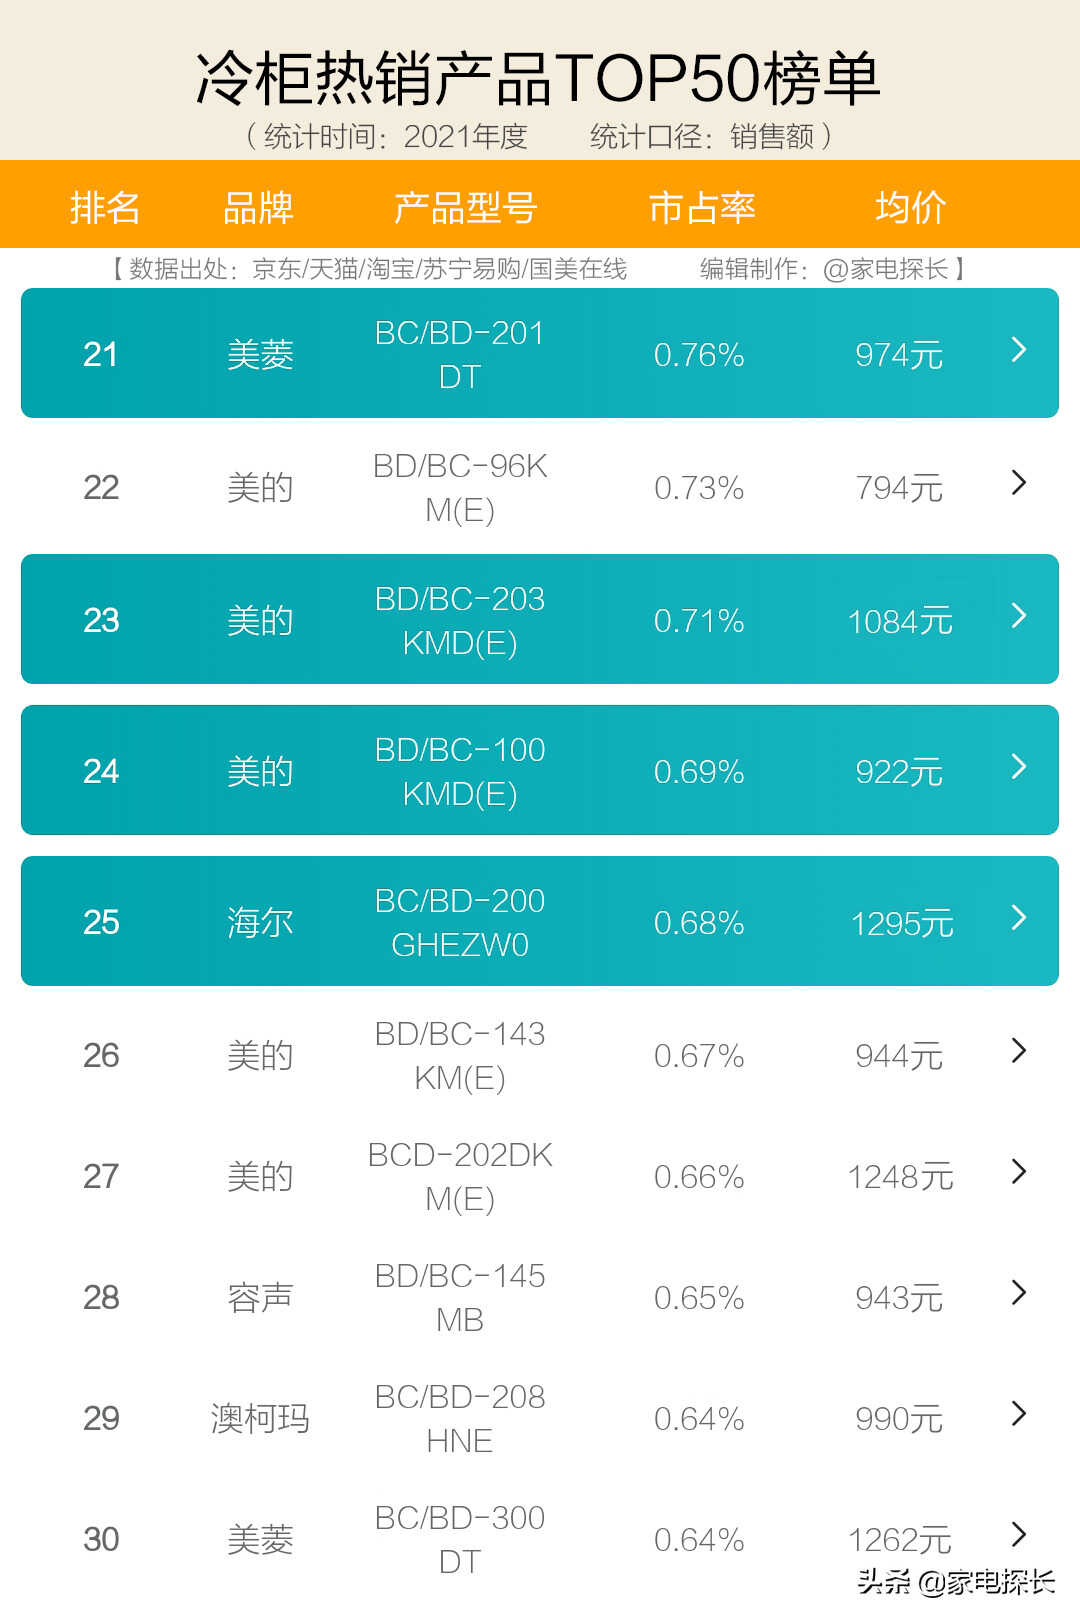Image resolution: width=1080 pixels, height=1620 pixels.
Task: Open the BC/BD-200GHEZW0 海尔 model
Action: 460,923
